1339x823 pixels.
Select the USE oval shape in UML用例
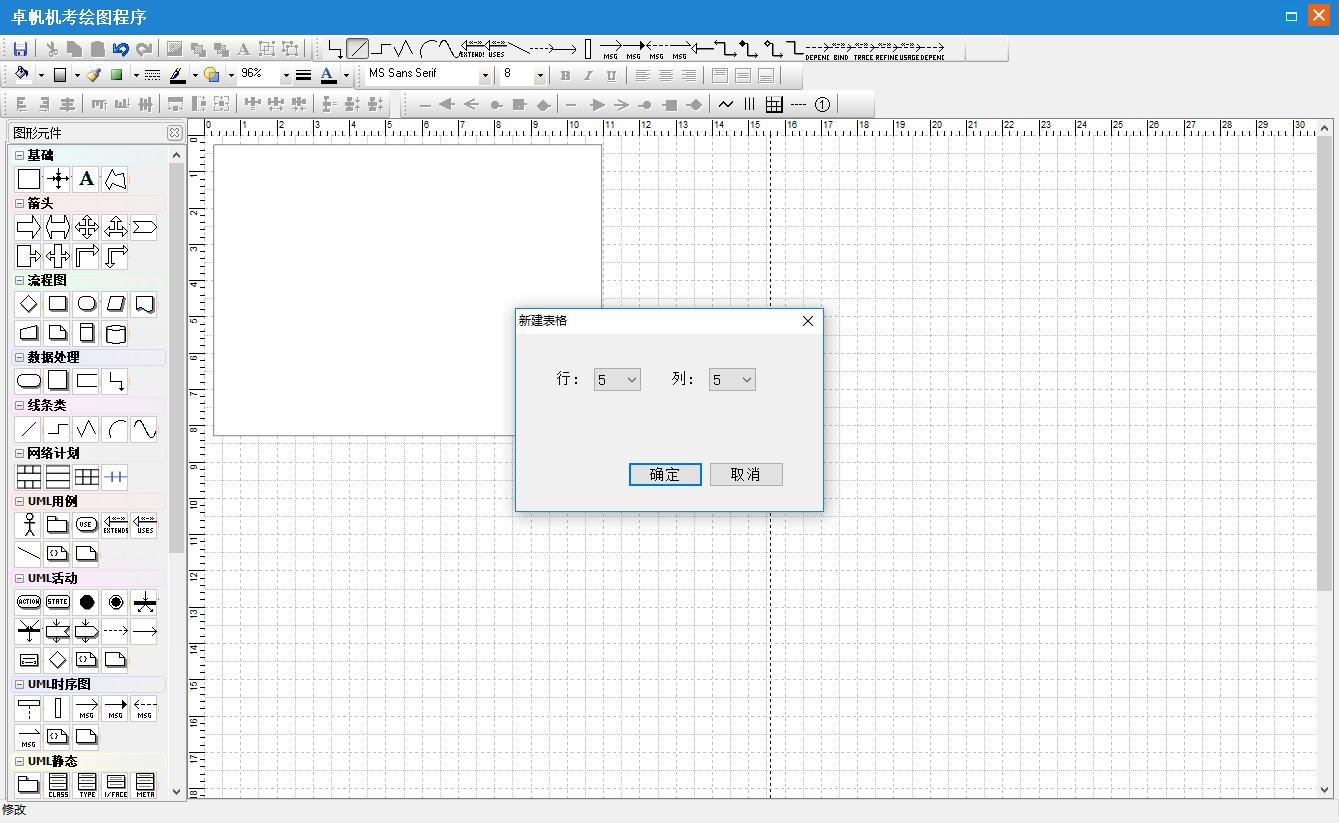87,525
